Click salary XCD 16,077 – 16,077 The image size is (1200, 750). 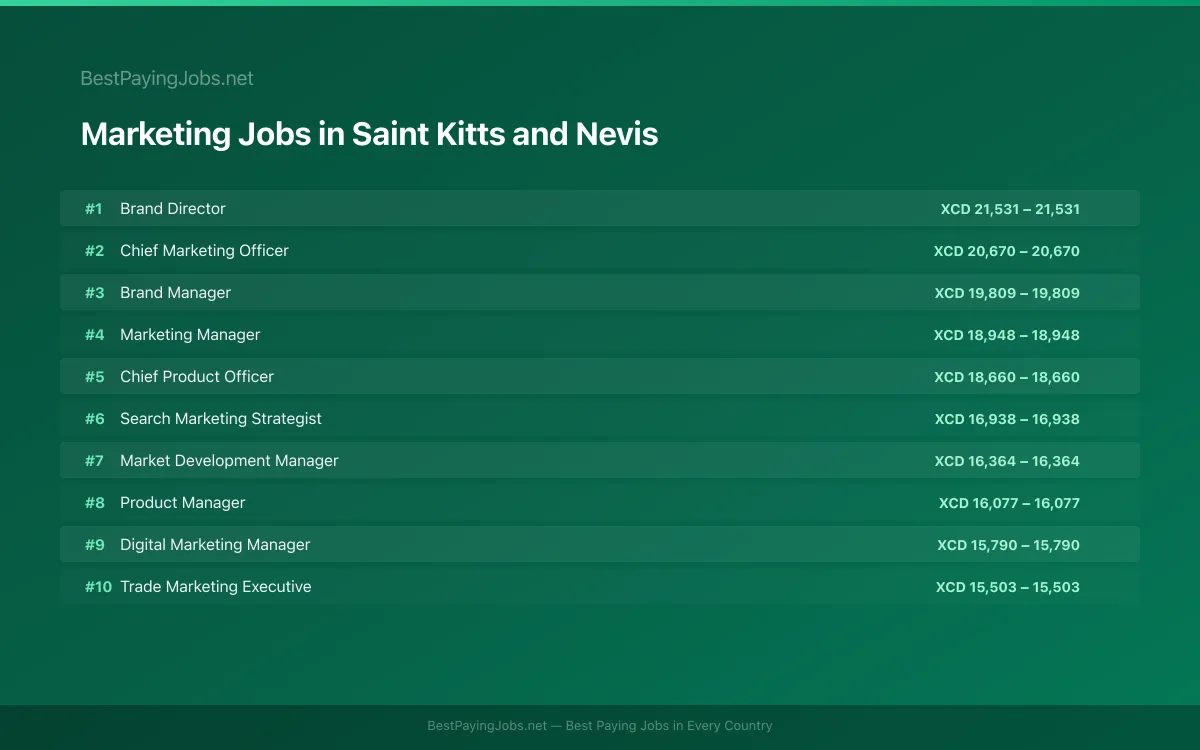click(x=1009, y=503)
